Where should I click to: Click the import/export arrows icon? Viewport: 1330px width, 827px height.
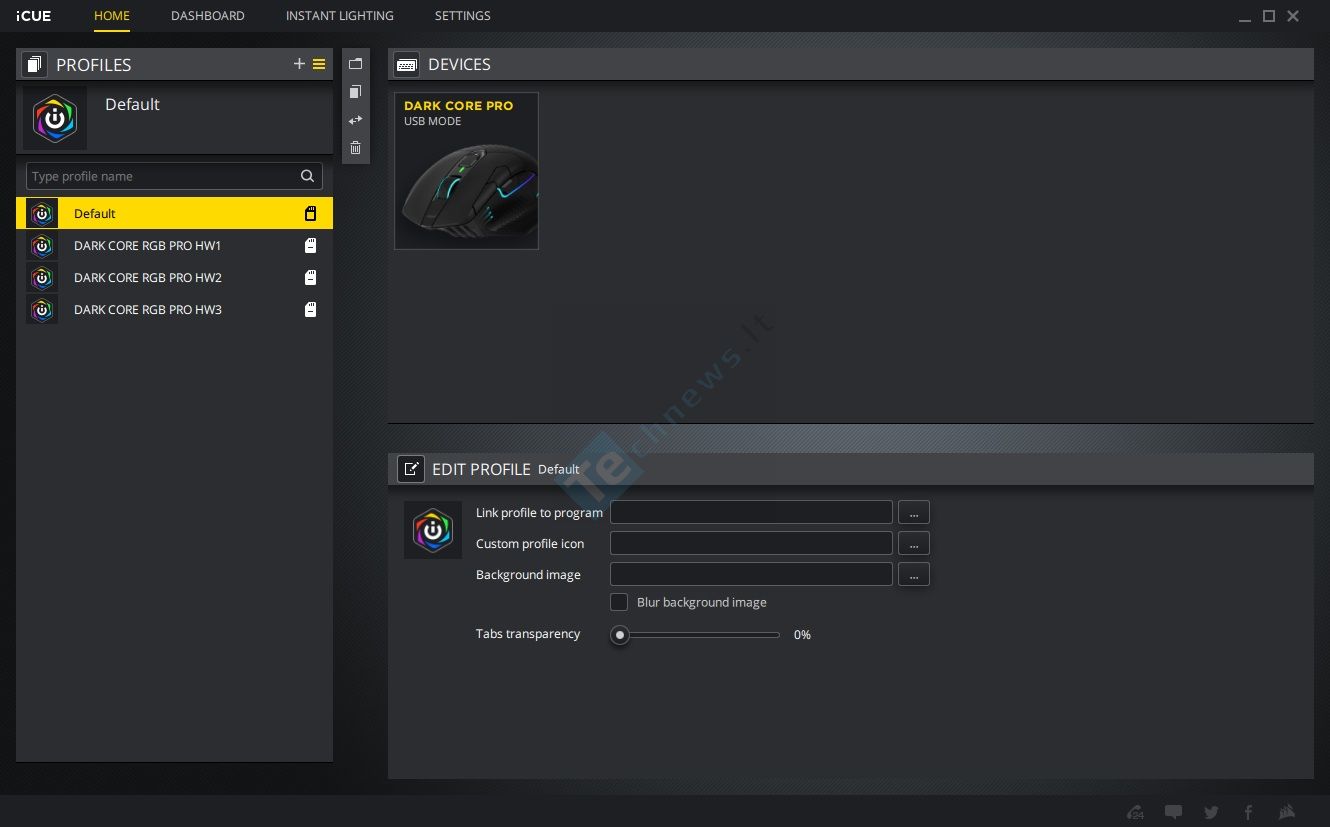355,119
